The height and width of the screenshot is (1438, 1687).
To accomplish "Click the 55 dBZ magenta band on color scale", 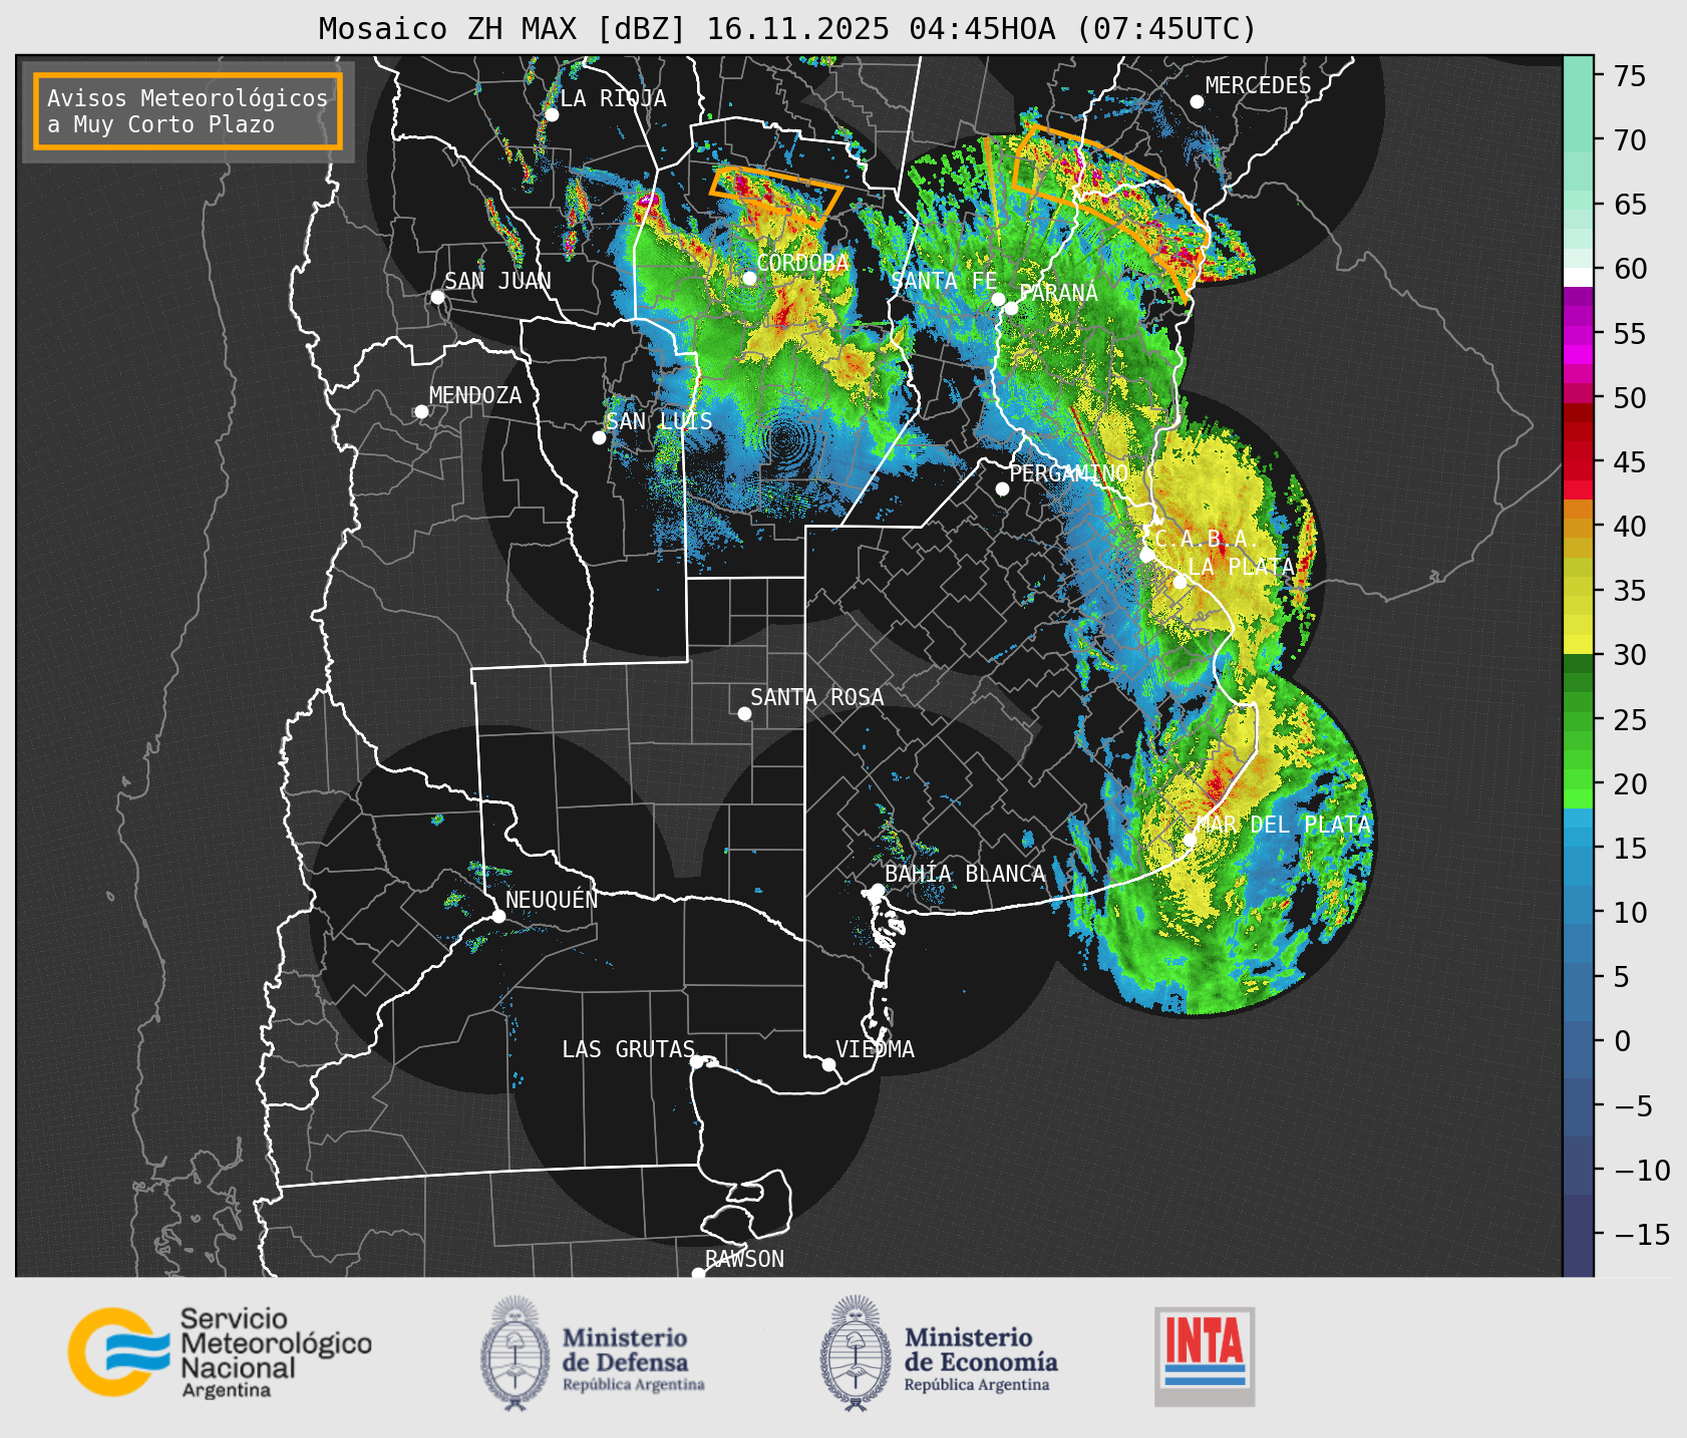I will [x=1578, y=334].
